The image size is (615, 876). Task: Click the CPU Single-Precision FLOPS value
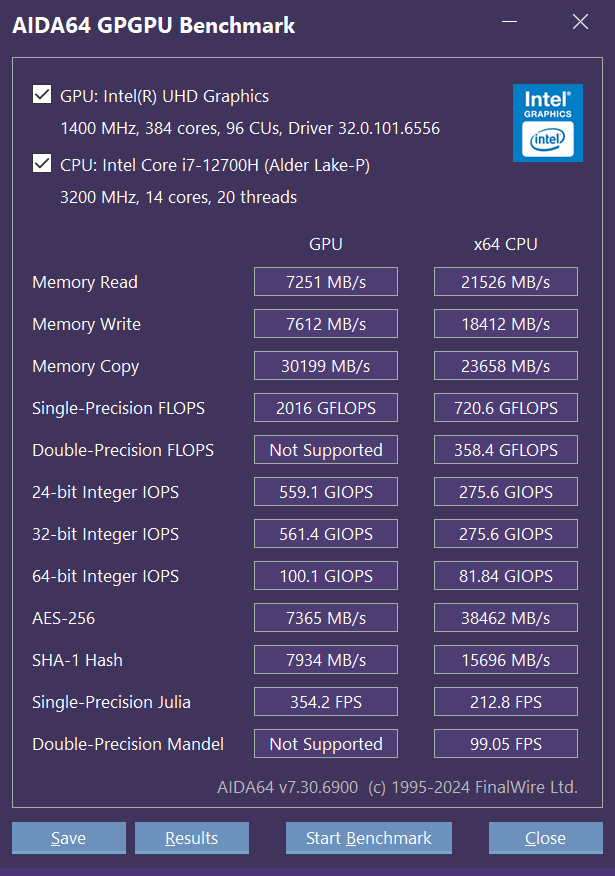[505, 408]
